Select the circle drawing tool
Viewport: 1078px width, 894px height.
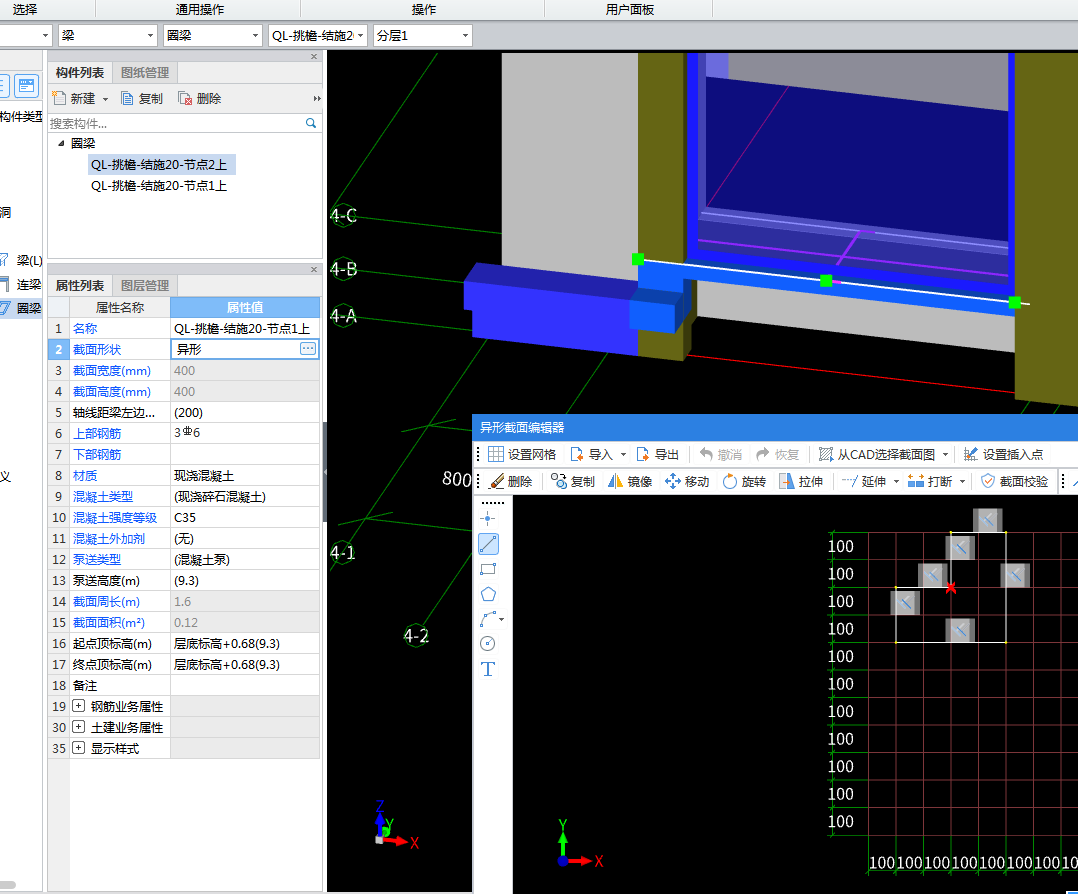(x=487, y=644)
